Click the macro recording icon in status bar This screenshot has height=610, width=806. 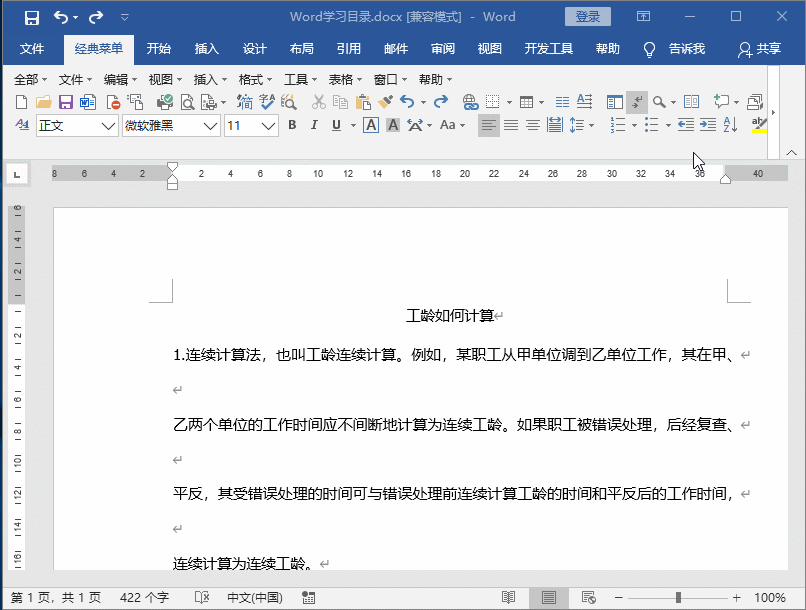[308, 598]
